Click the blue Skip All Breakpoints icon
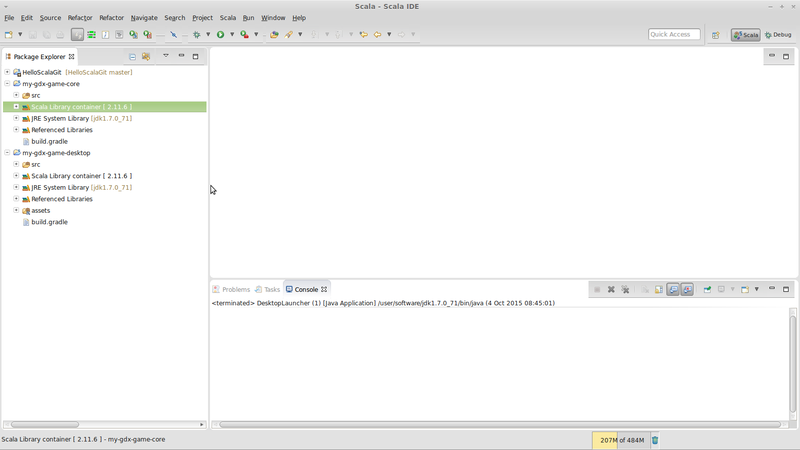This screenshot has width=800, height=450. 173,35
